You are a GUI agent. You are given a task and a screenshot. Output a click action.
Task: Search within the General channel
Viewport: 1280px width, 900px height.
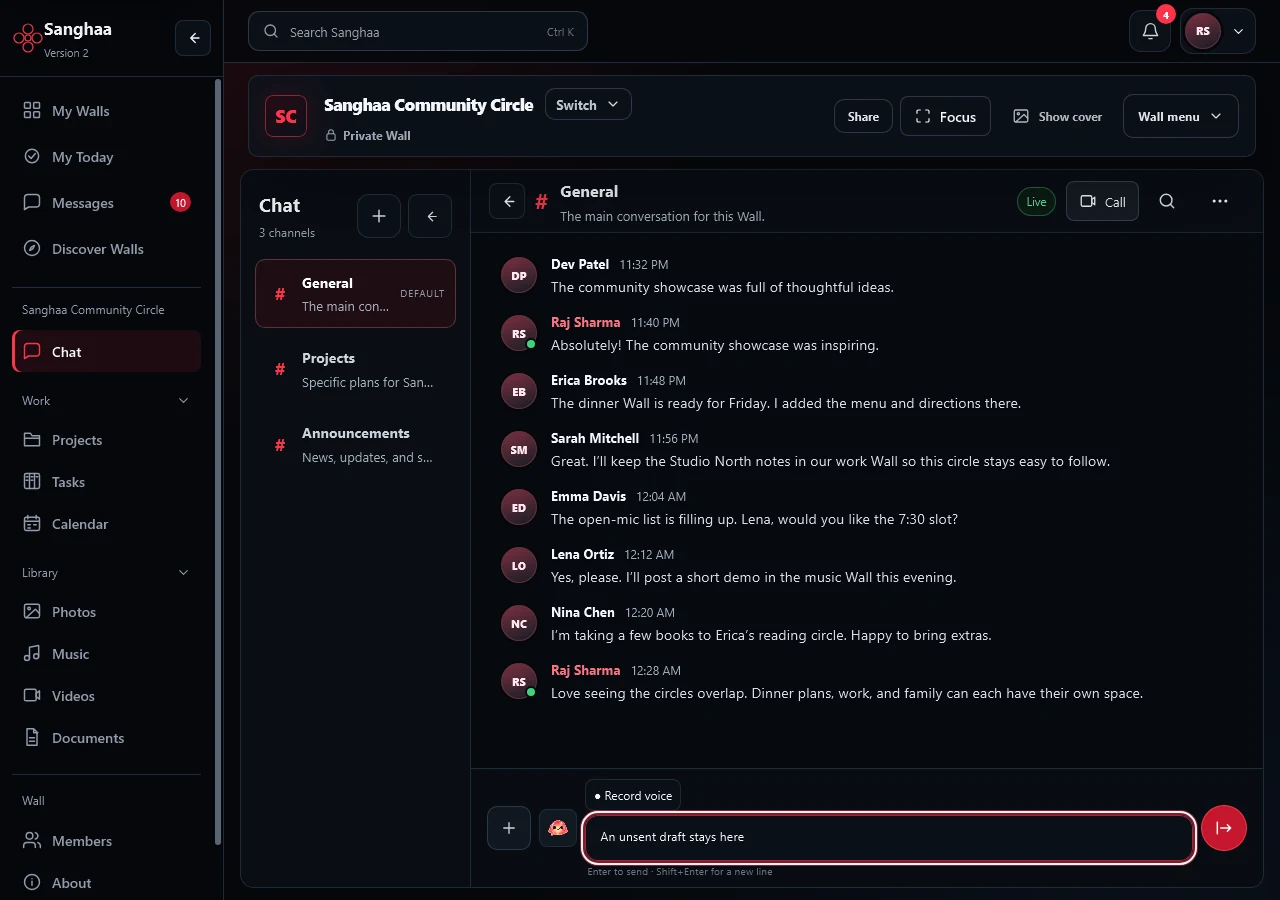(1167, 201)
